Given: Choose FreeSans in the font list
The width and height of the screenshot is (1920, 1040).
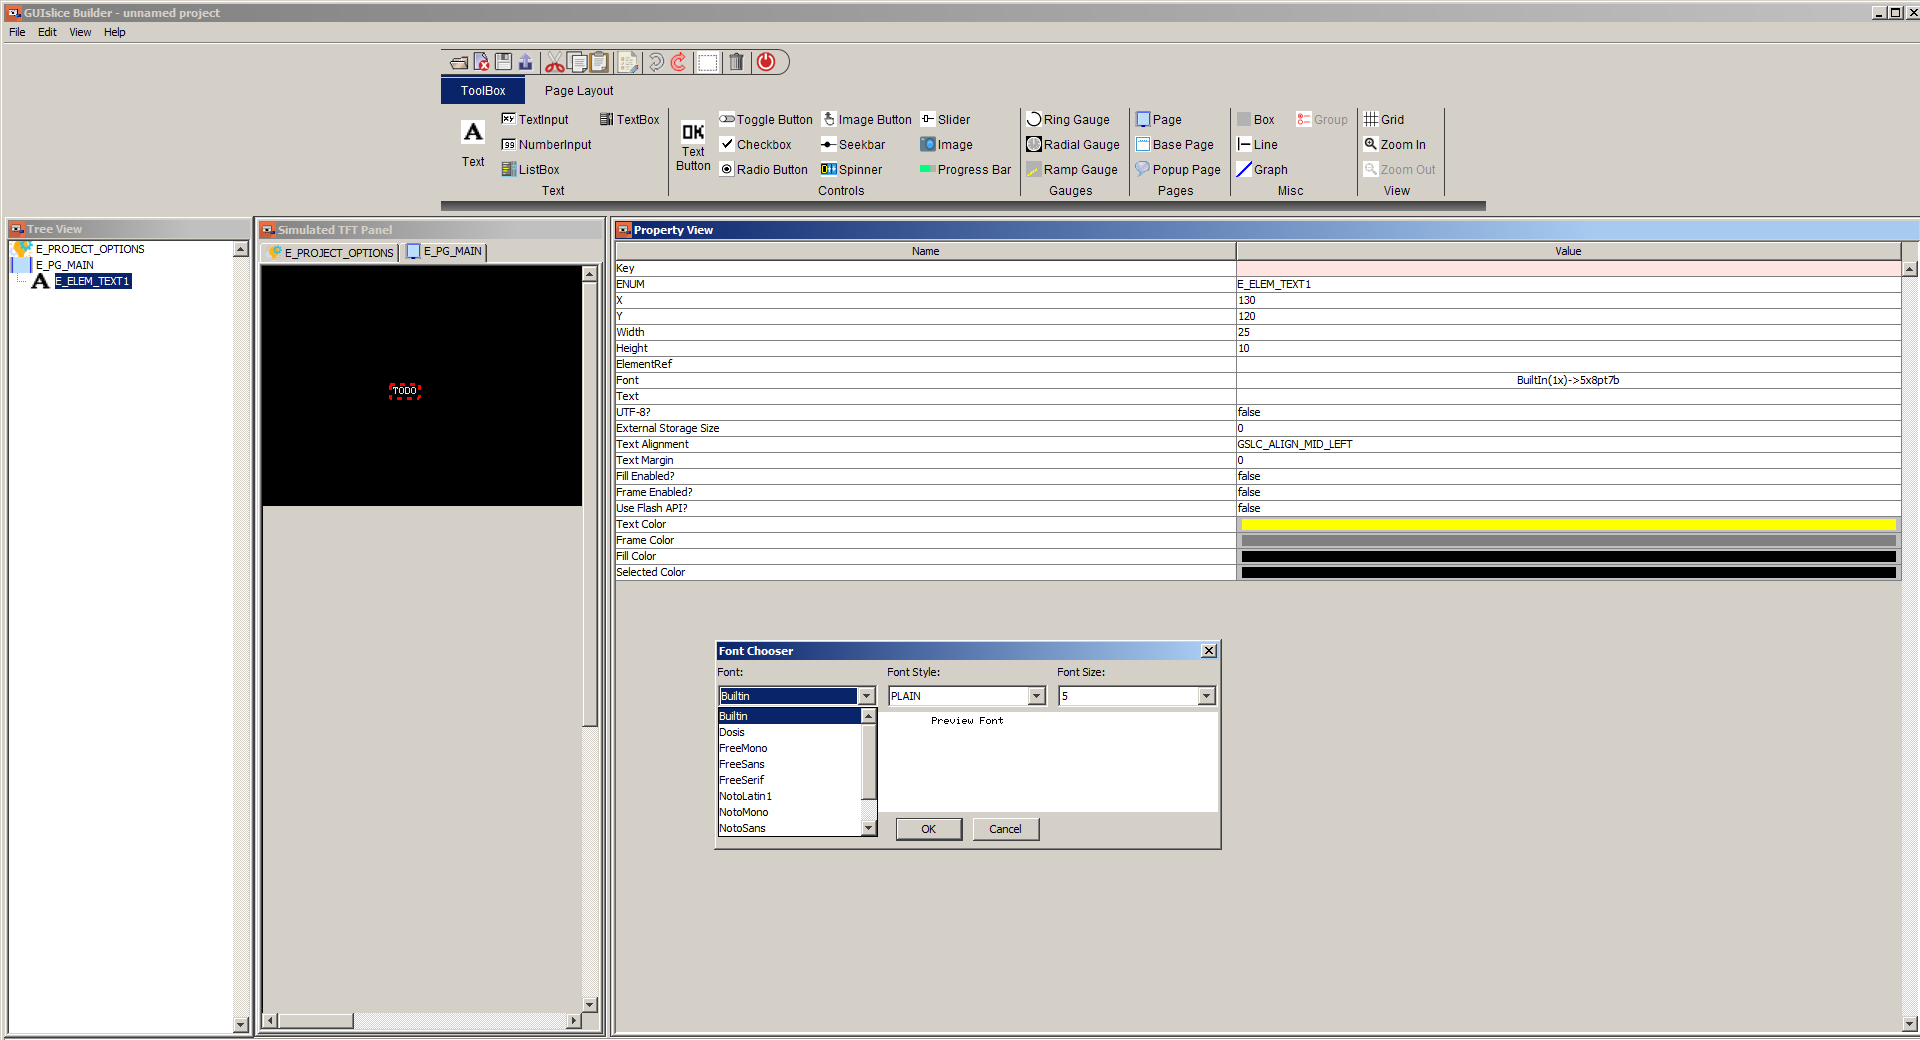Looking at the screenshot, I should [789, 764].
